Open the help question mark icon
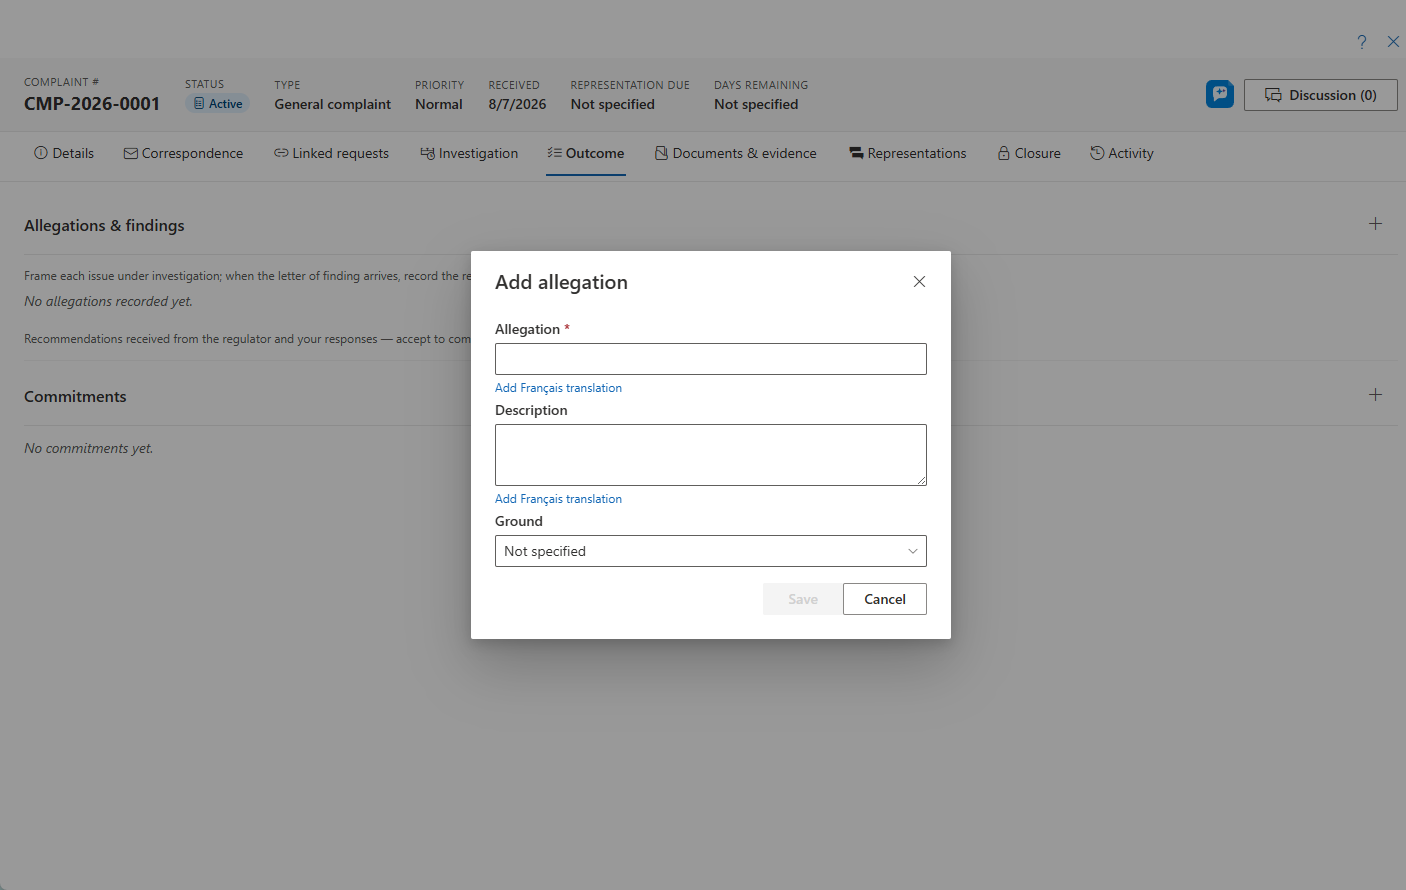Viewport: 1406px width, 890px height. (1362, 42)
